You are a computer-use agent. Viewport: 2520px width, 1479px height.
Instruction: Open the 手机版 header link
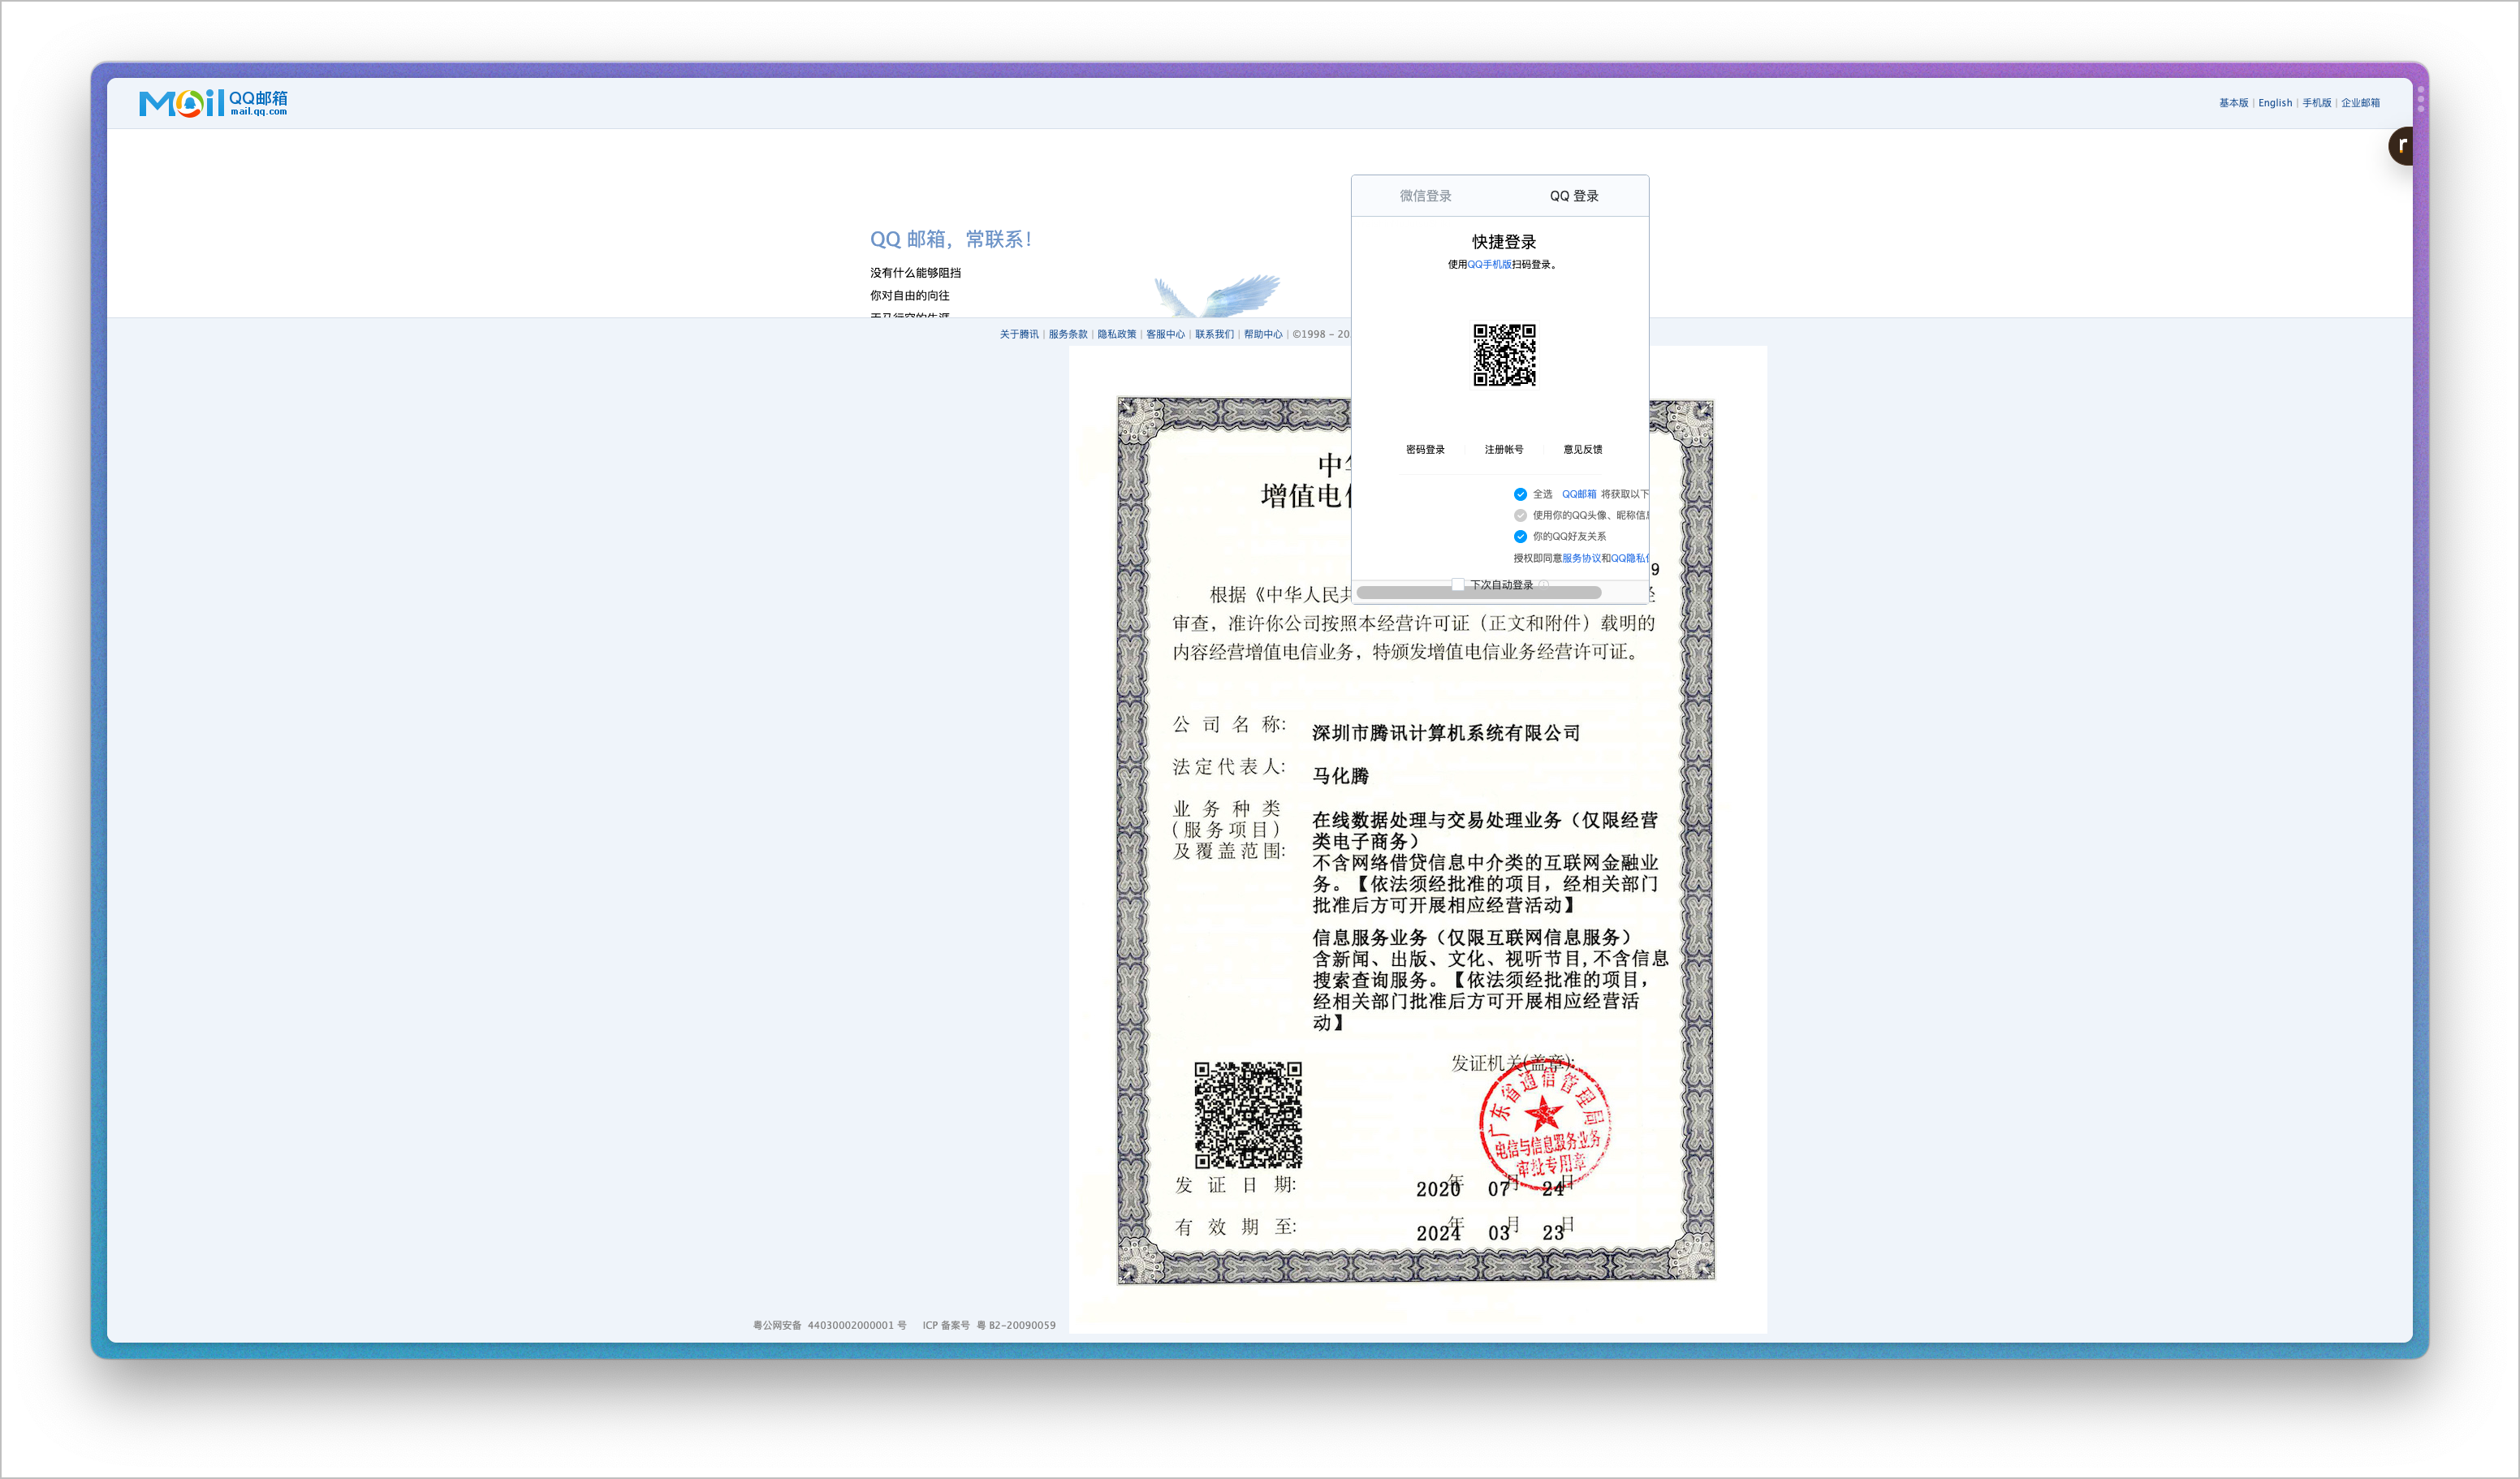(x=2316, y=103)
